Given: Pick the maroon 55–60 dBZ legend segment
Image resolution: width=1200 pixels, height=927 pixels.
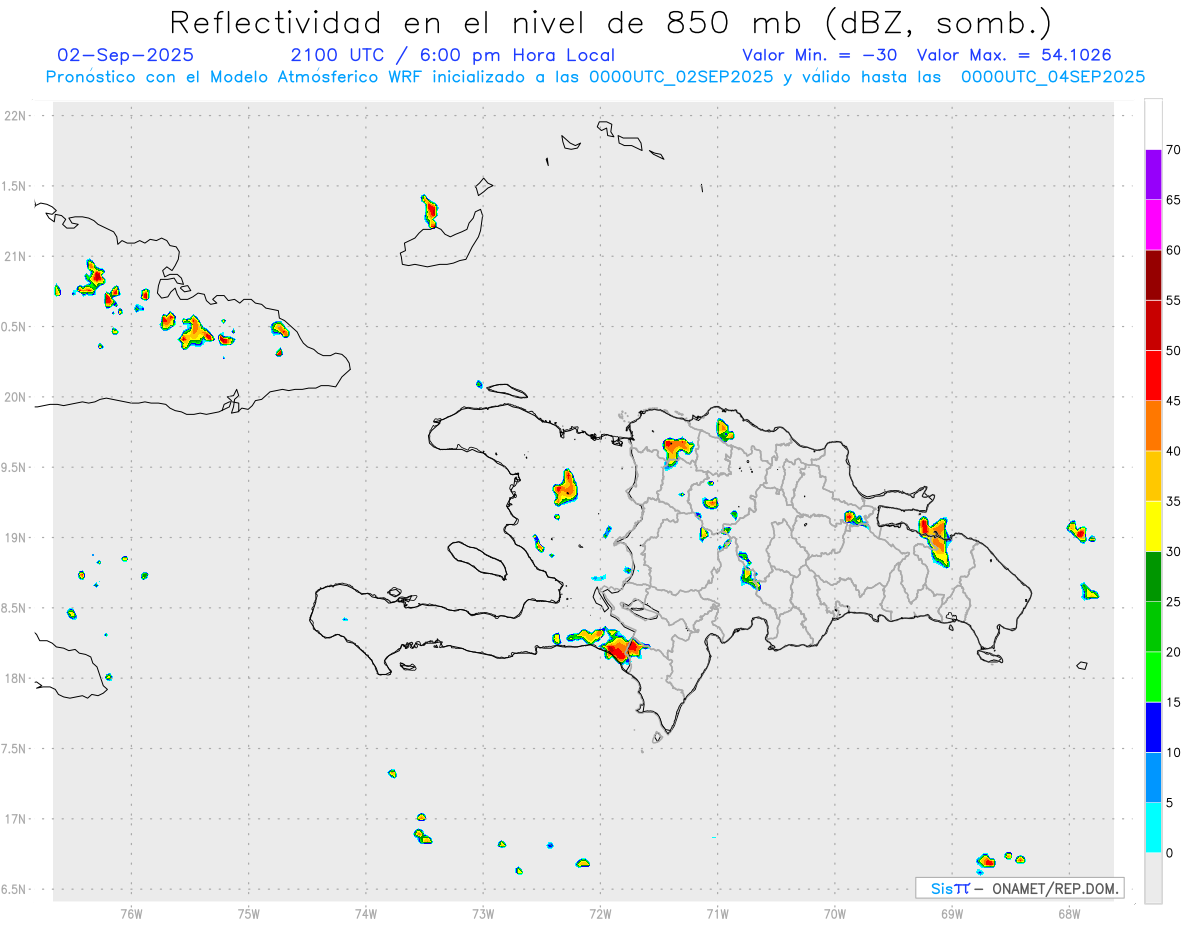Looking at the screenshot, I should coord(1153,275).
